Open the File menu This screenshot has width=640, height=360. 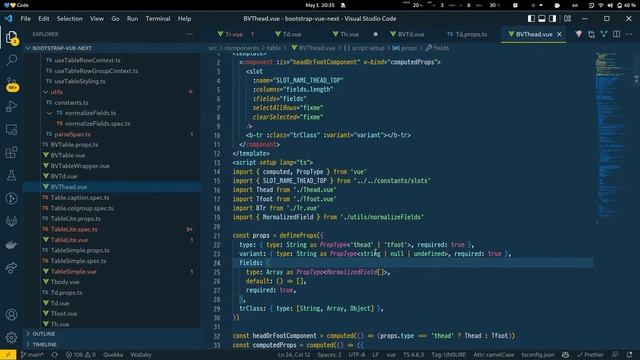25,19
